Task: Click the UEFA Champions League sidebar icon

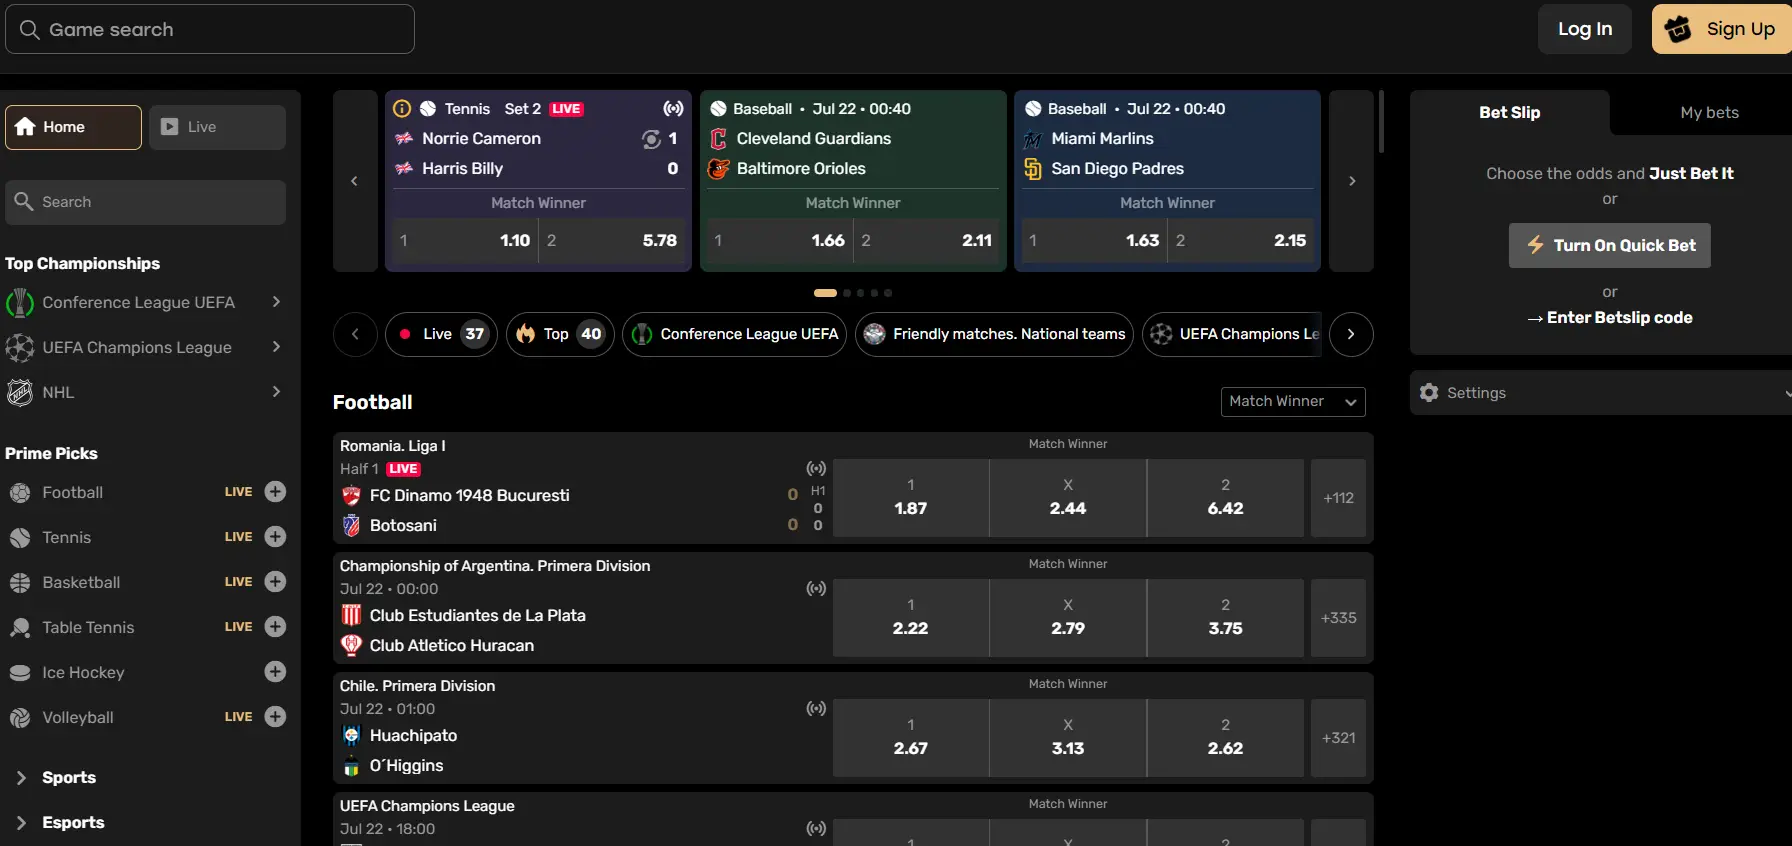Action: tap(20, 348)
